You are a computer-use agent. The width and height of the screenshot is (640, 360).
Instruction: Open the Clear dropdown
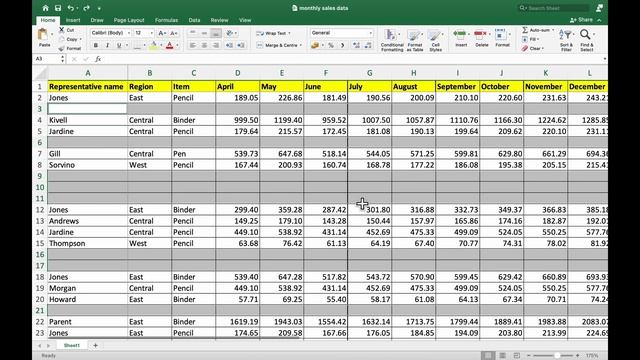tap(533, 49)
